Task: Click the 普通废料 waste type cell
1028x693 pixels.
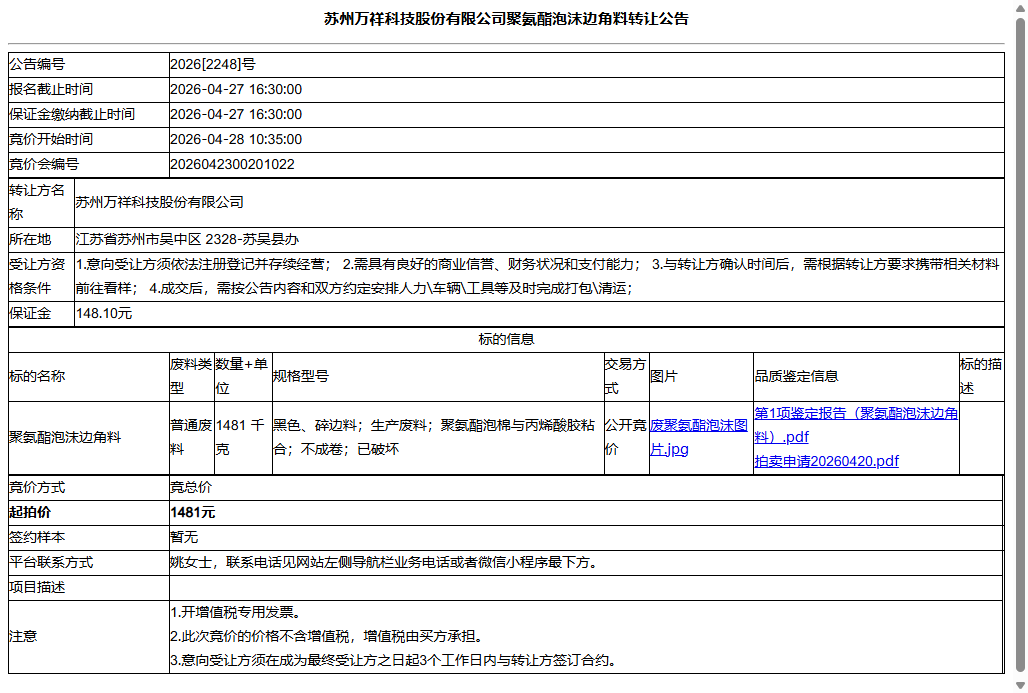Action: pos(191,437)
